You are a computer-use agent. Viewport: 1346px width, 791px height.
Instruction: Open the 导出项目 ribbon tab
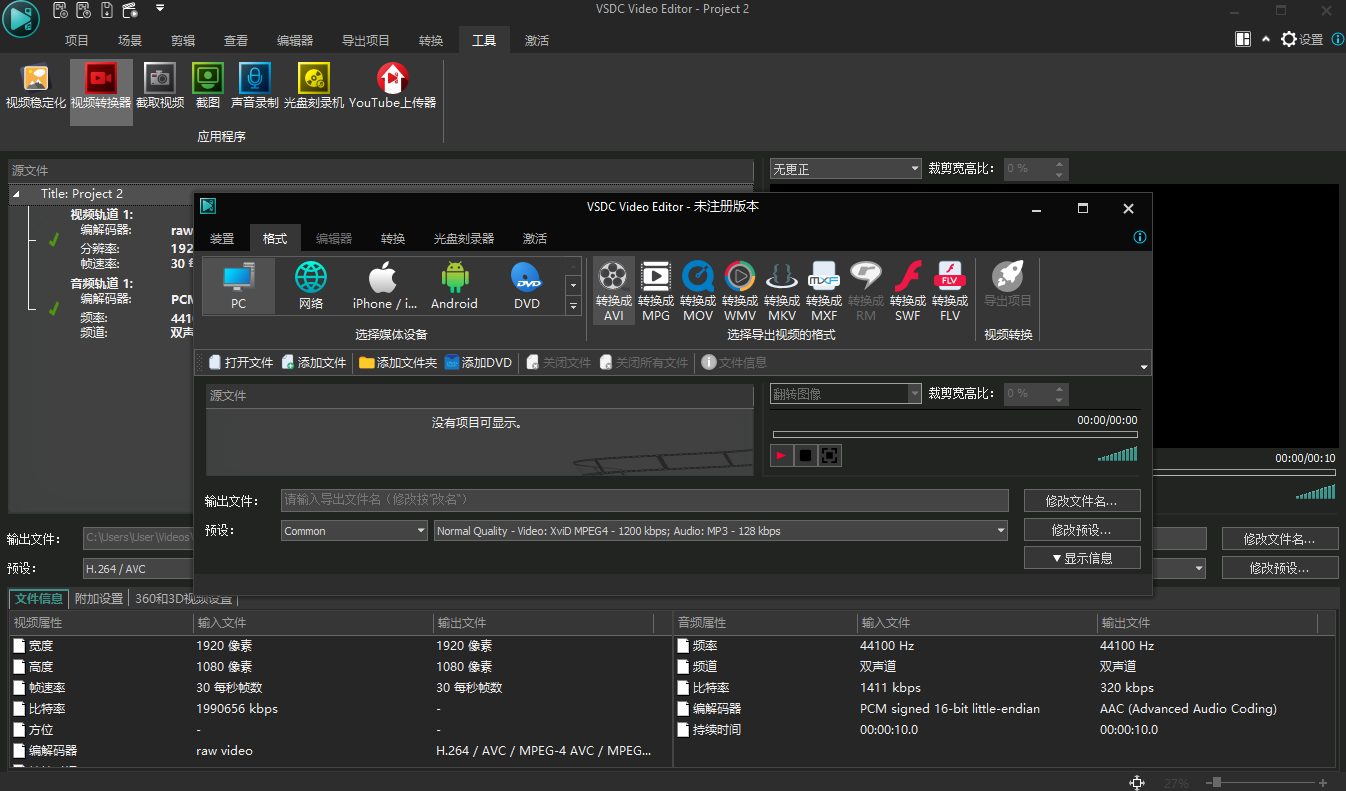coord(366,40)
